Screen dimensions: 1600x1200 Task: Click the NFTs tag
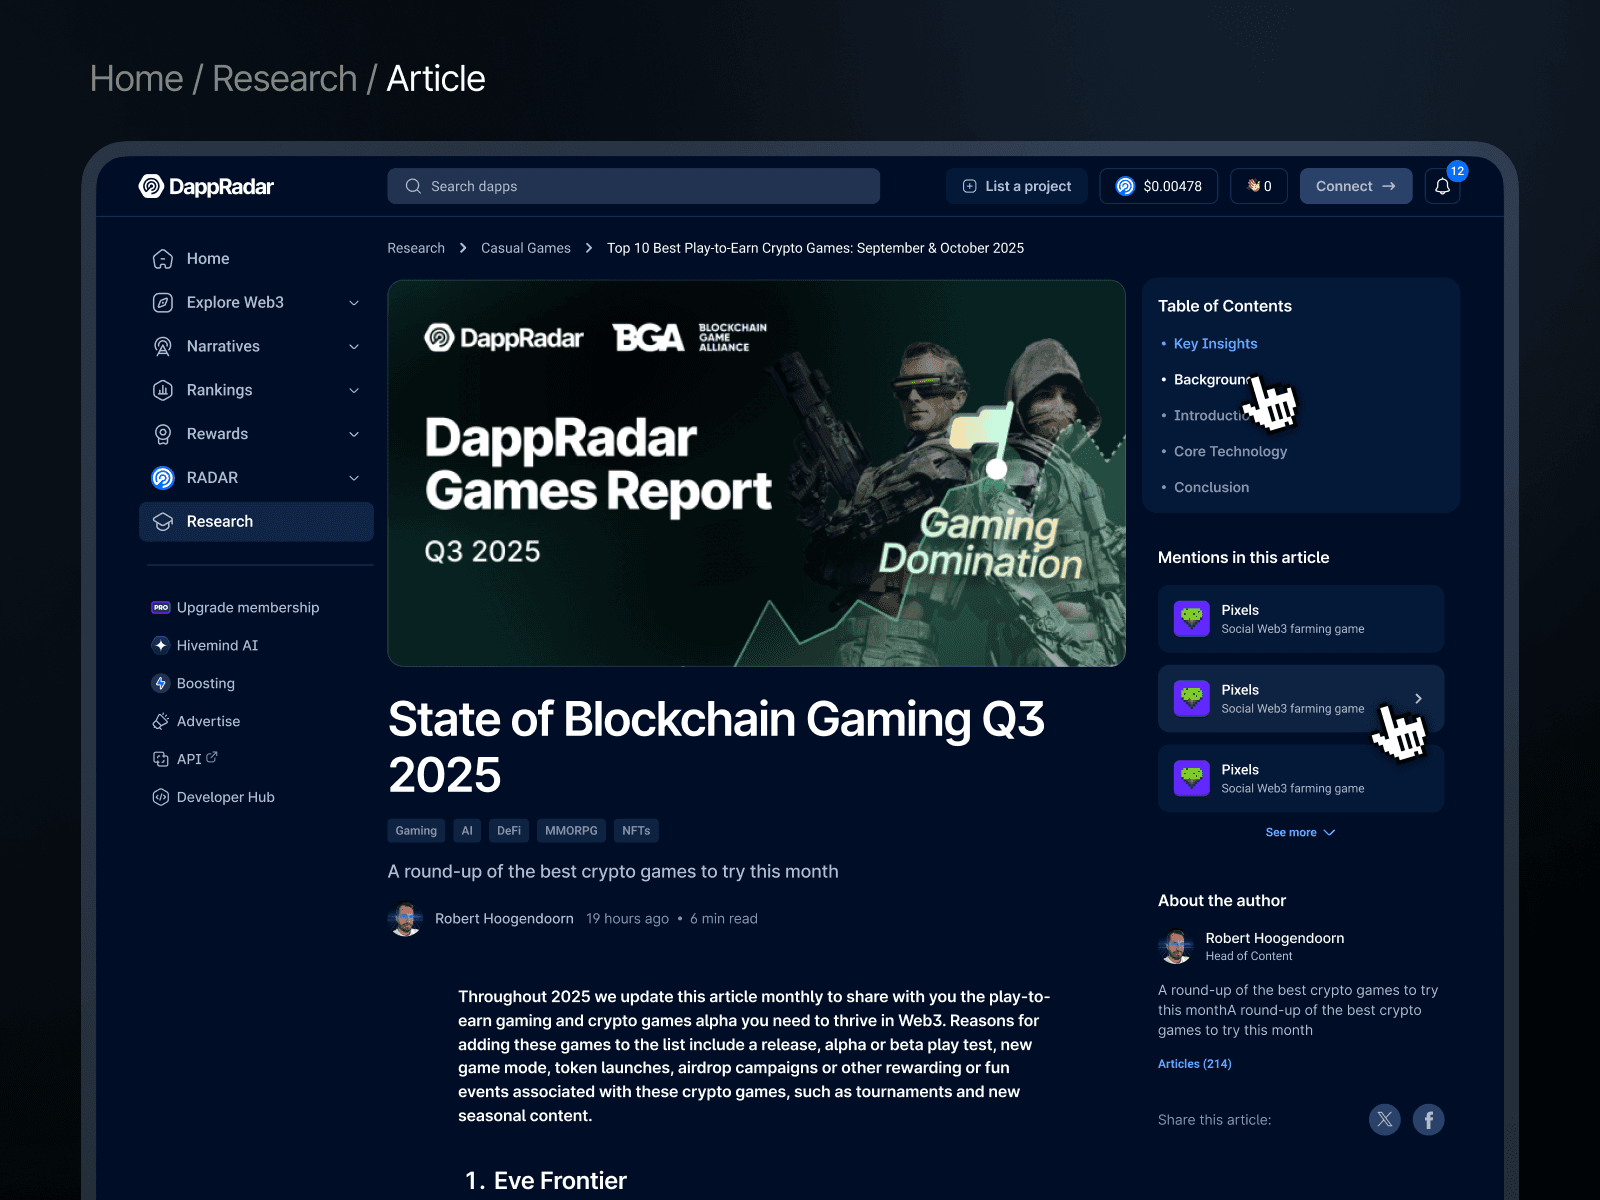point(636,831)
